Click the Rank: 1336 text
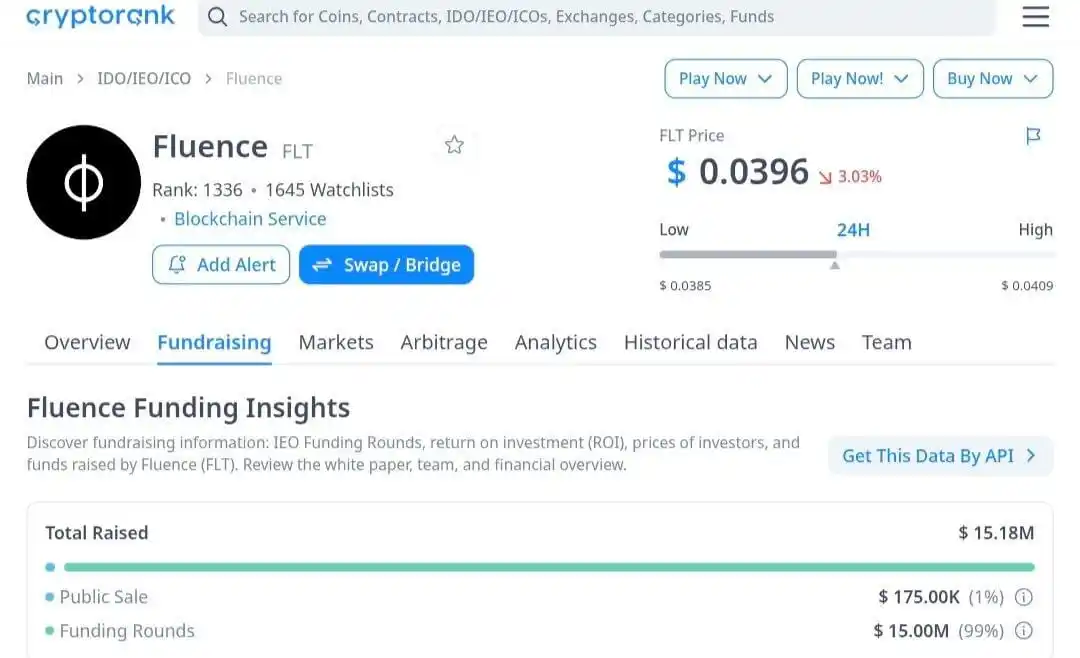The height and width of the screenshot is (658, 1080). 197,189
